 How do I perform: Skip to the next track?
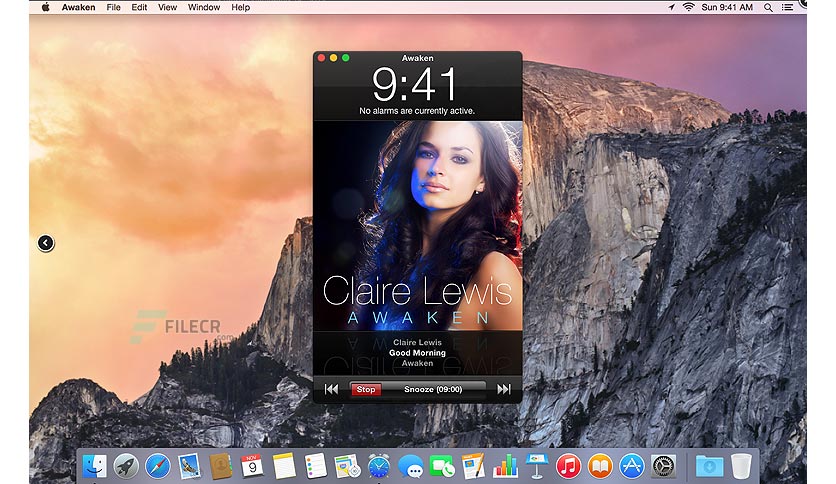[503, 390]
